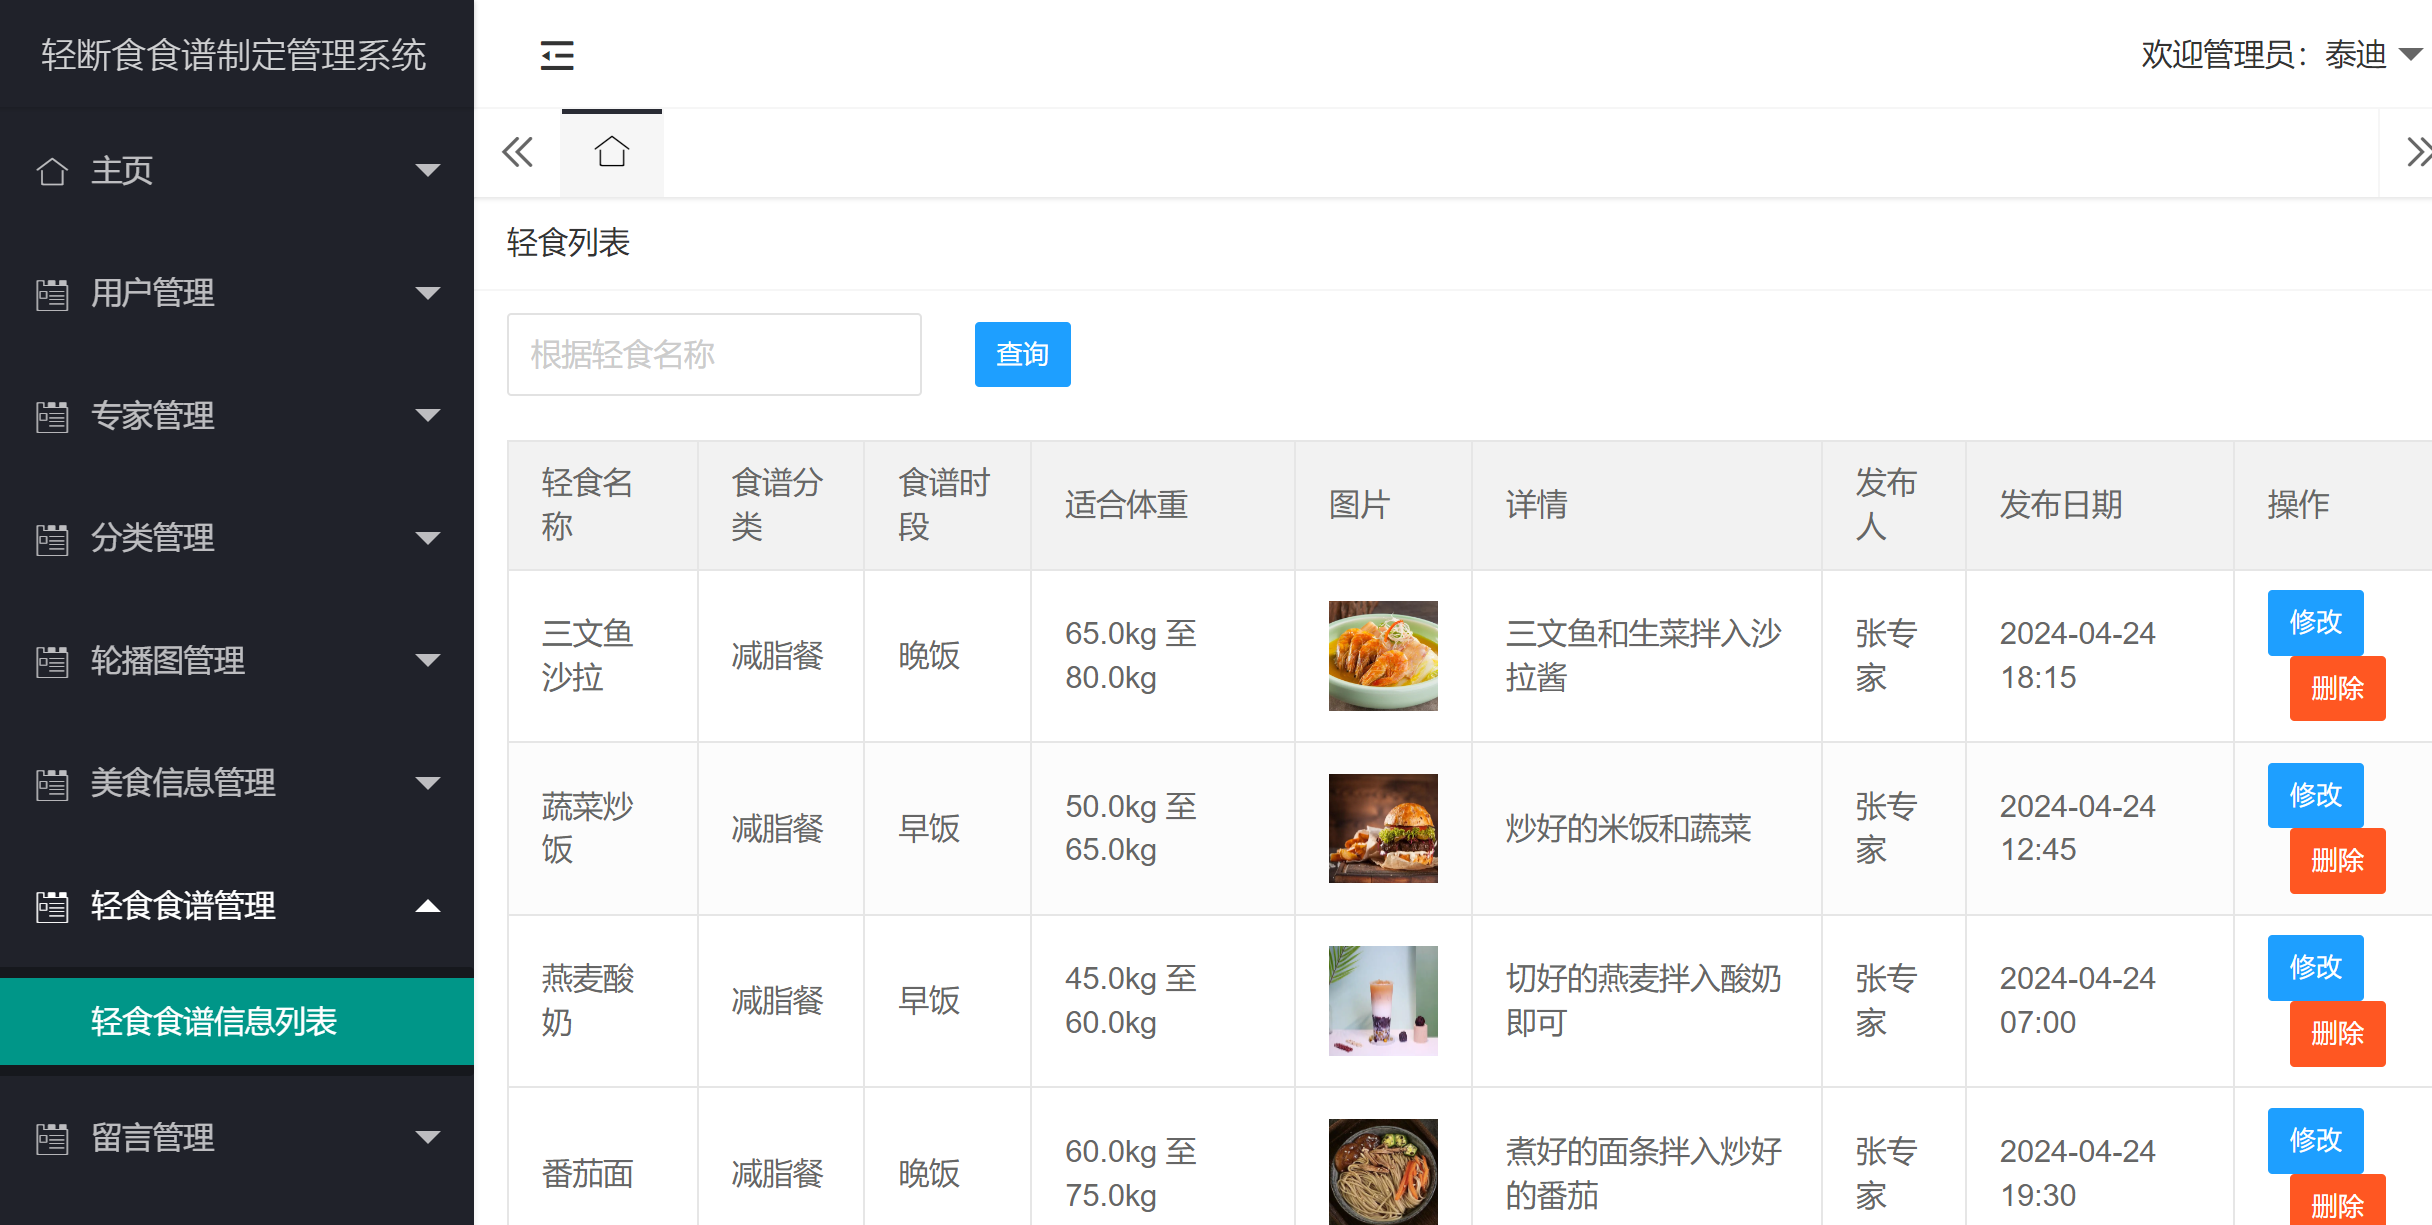Click the 专家管理 sidebar icon
2432x1225 pixels.
(x=52, y=416)
